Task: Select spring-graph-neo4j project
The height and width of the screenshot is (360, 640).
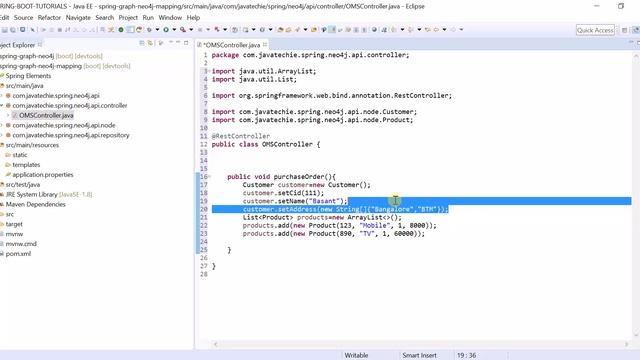Action: click(x=51, y=56)
